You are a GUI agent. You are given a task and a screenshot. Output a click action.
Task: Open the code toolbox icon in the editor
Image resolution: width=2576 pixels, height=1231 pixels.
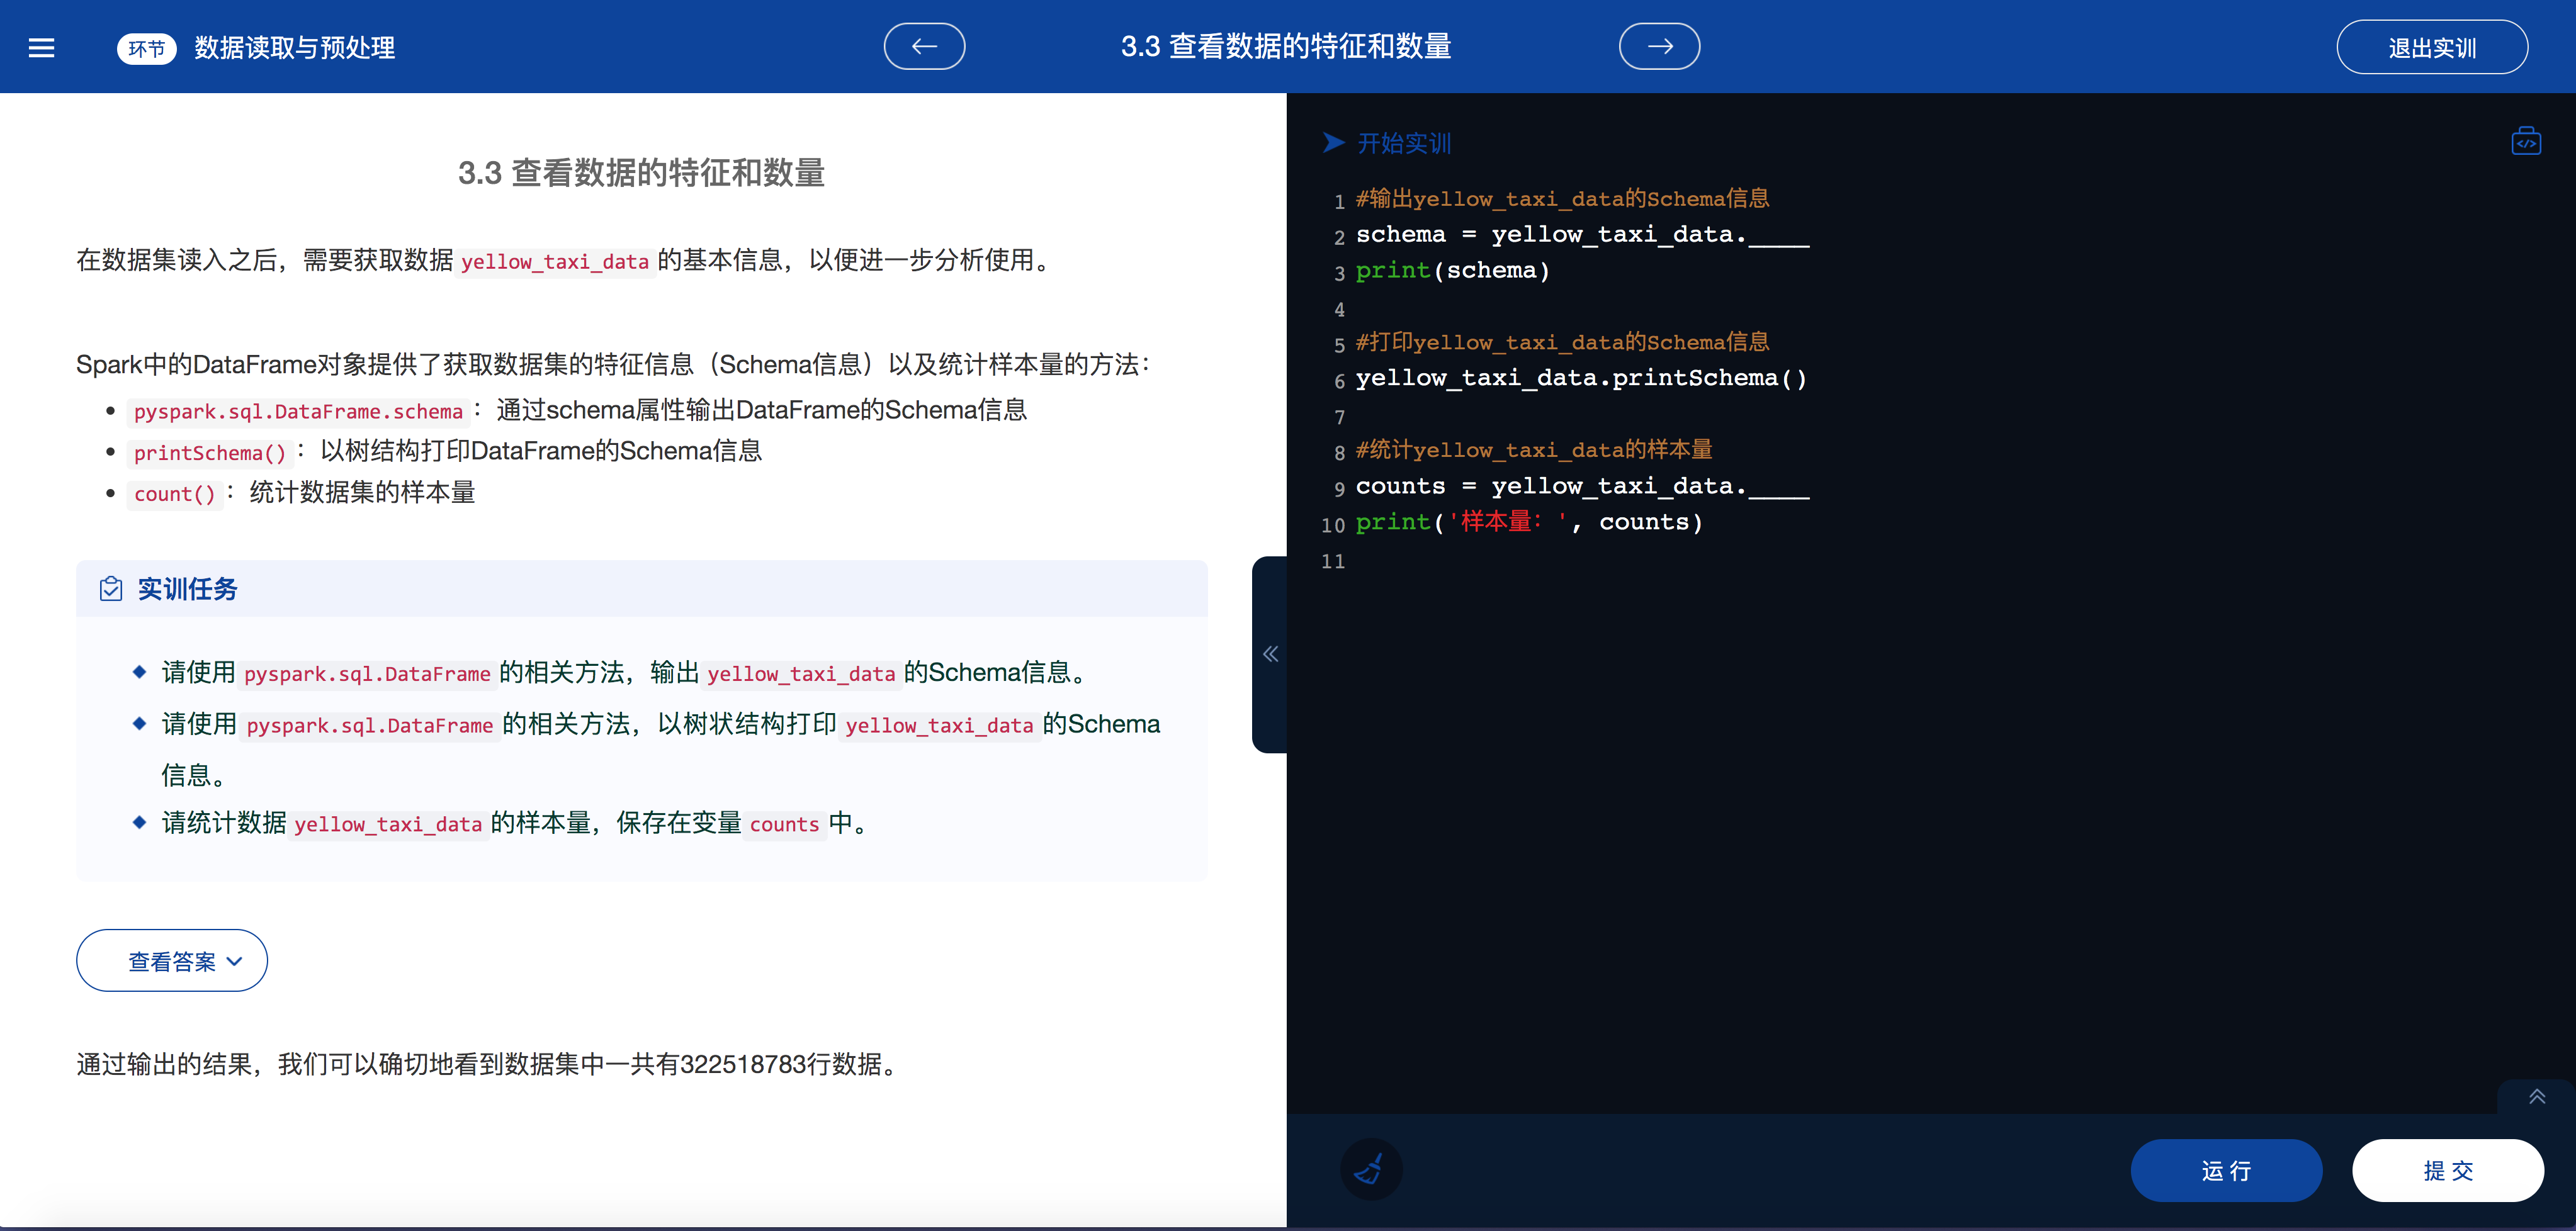click(2526, 142)
